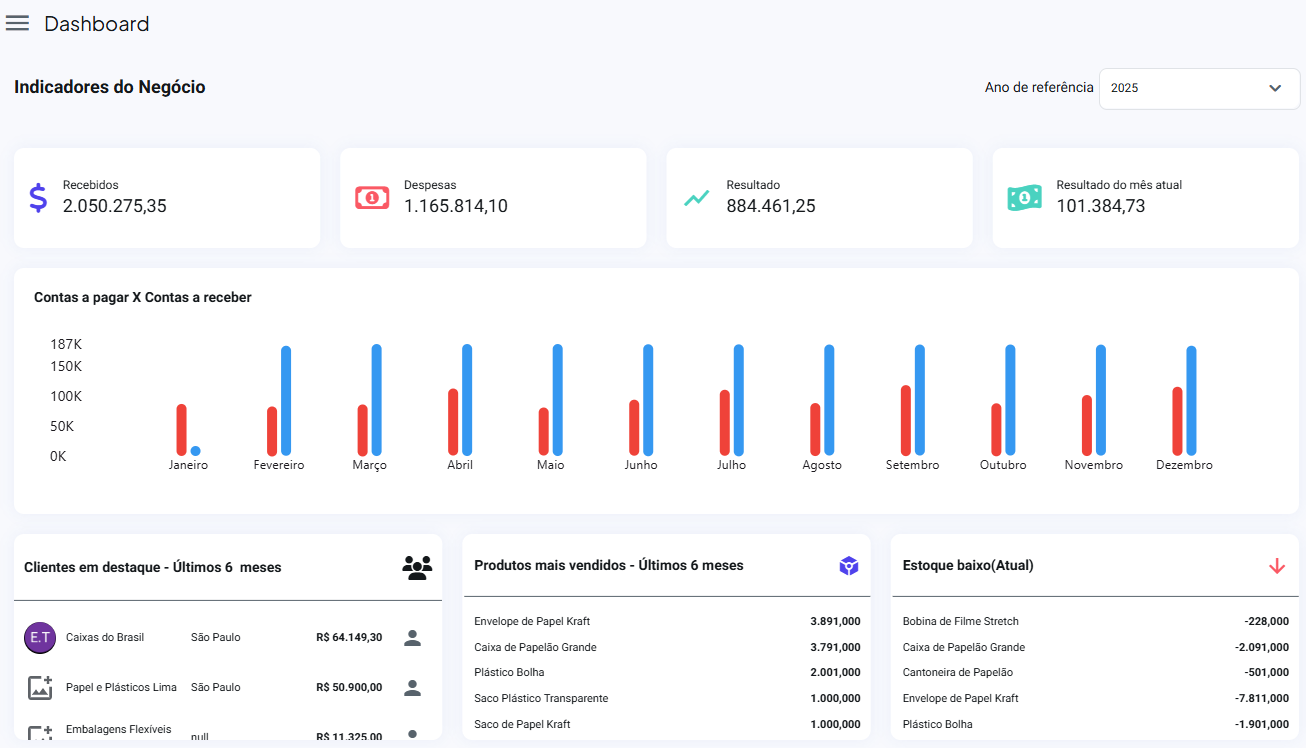This screenshot has width=1306, height=748.
Task: Click the chevron arrow in the 2025 selector
Action: (x=1275, y=88)
